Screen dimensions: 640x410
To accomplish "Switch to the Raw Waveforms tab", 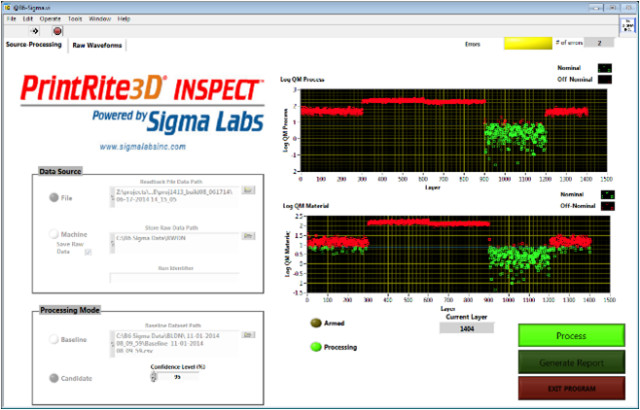I will click(97, 45).
